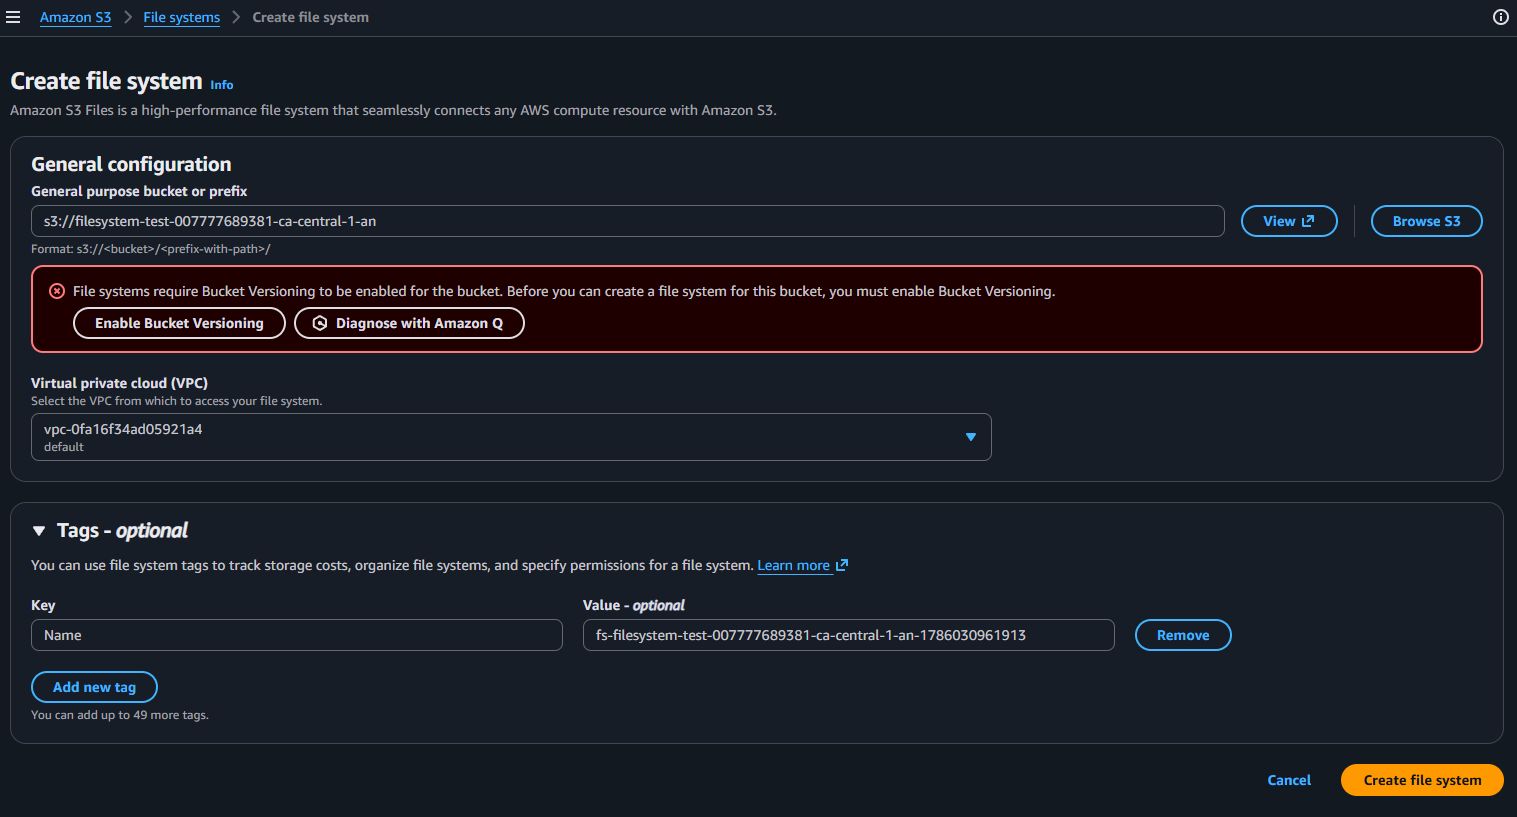The width and height of the screenshot is (1517, 817).
Task: Open Learn more about tags link
Action: (794, 565)
